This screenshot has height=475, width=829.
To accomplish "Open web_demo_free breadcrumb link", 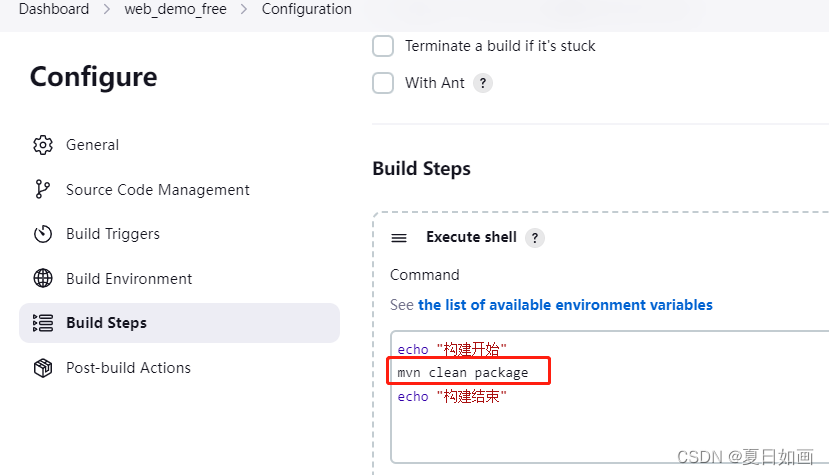I will (x=175, y=9).
